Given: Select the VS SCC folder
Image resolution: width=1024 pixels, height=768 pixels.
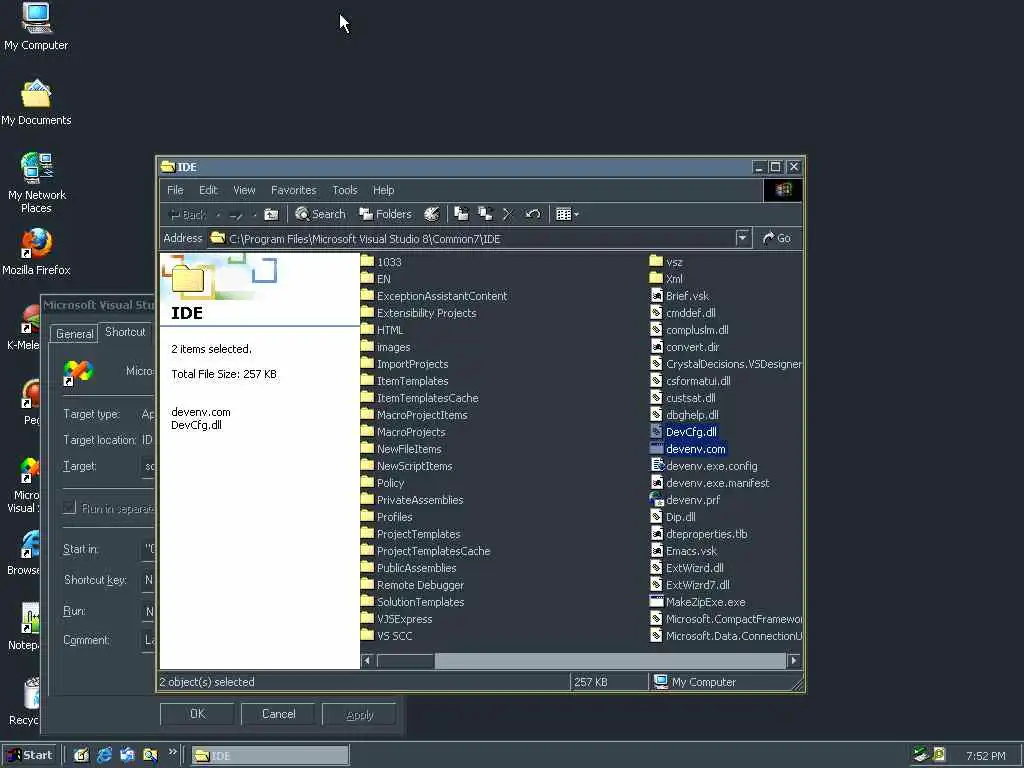Looking at the screenshot, I should [x=387, y=635].
